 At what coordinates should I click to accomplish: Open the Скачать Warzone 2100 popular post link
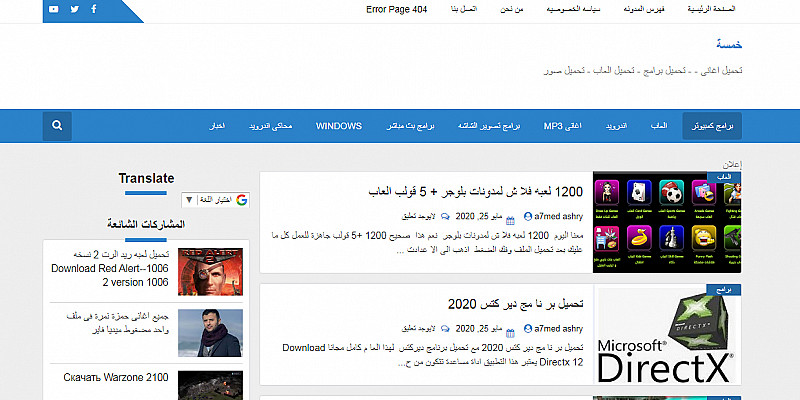pos(116,378)
